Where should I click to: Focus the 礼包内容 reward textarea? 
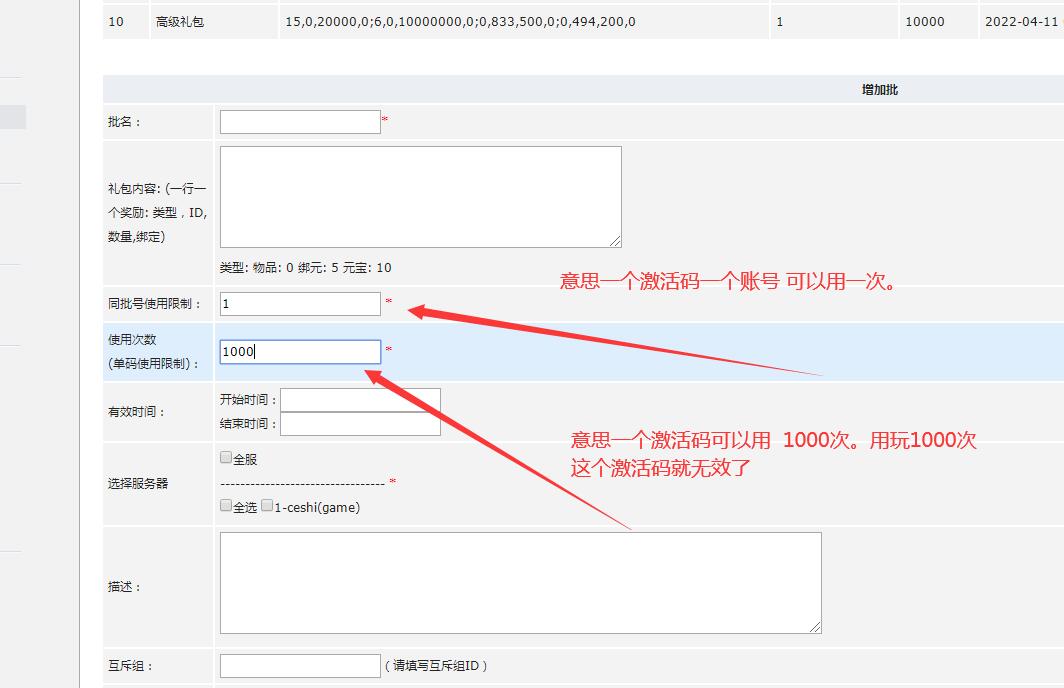[x=420, y=196]
